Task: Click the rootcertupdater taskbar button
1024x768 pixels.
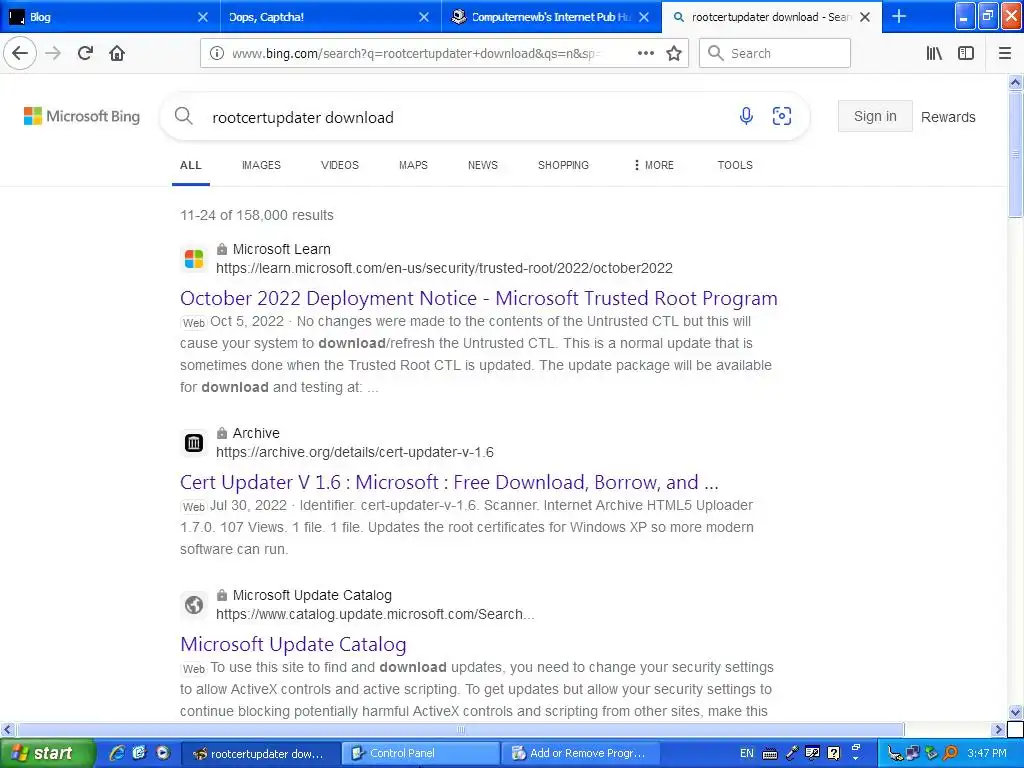Action: (x=259, y=753)
